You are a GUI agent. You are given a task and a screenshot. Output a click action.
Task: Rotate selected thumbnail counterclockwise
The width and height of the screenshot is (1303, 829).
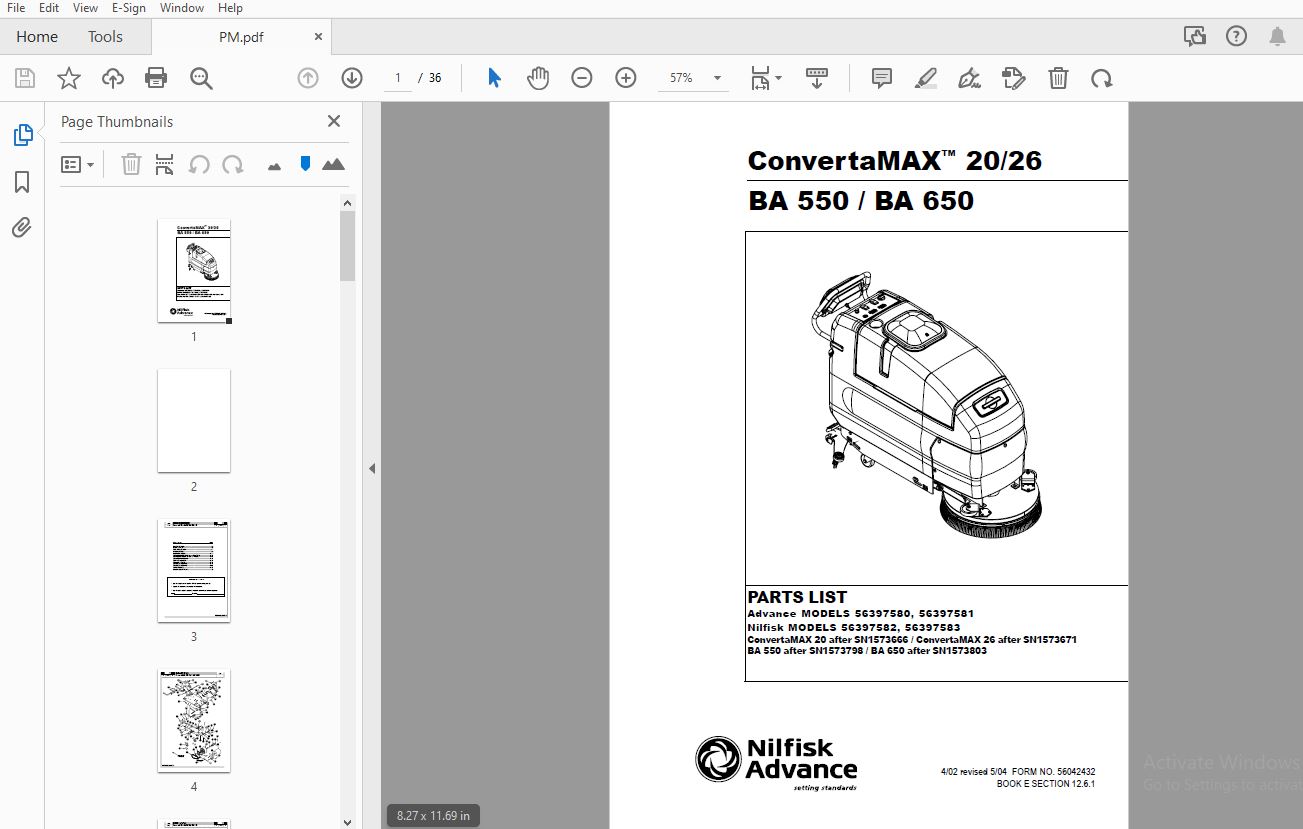coord(200,164)
